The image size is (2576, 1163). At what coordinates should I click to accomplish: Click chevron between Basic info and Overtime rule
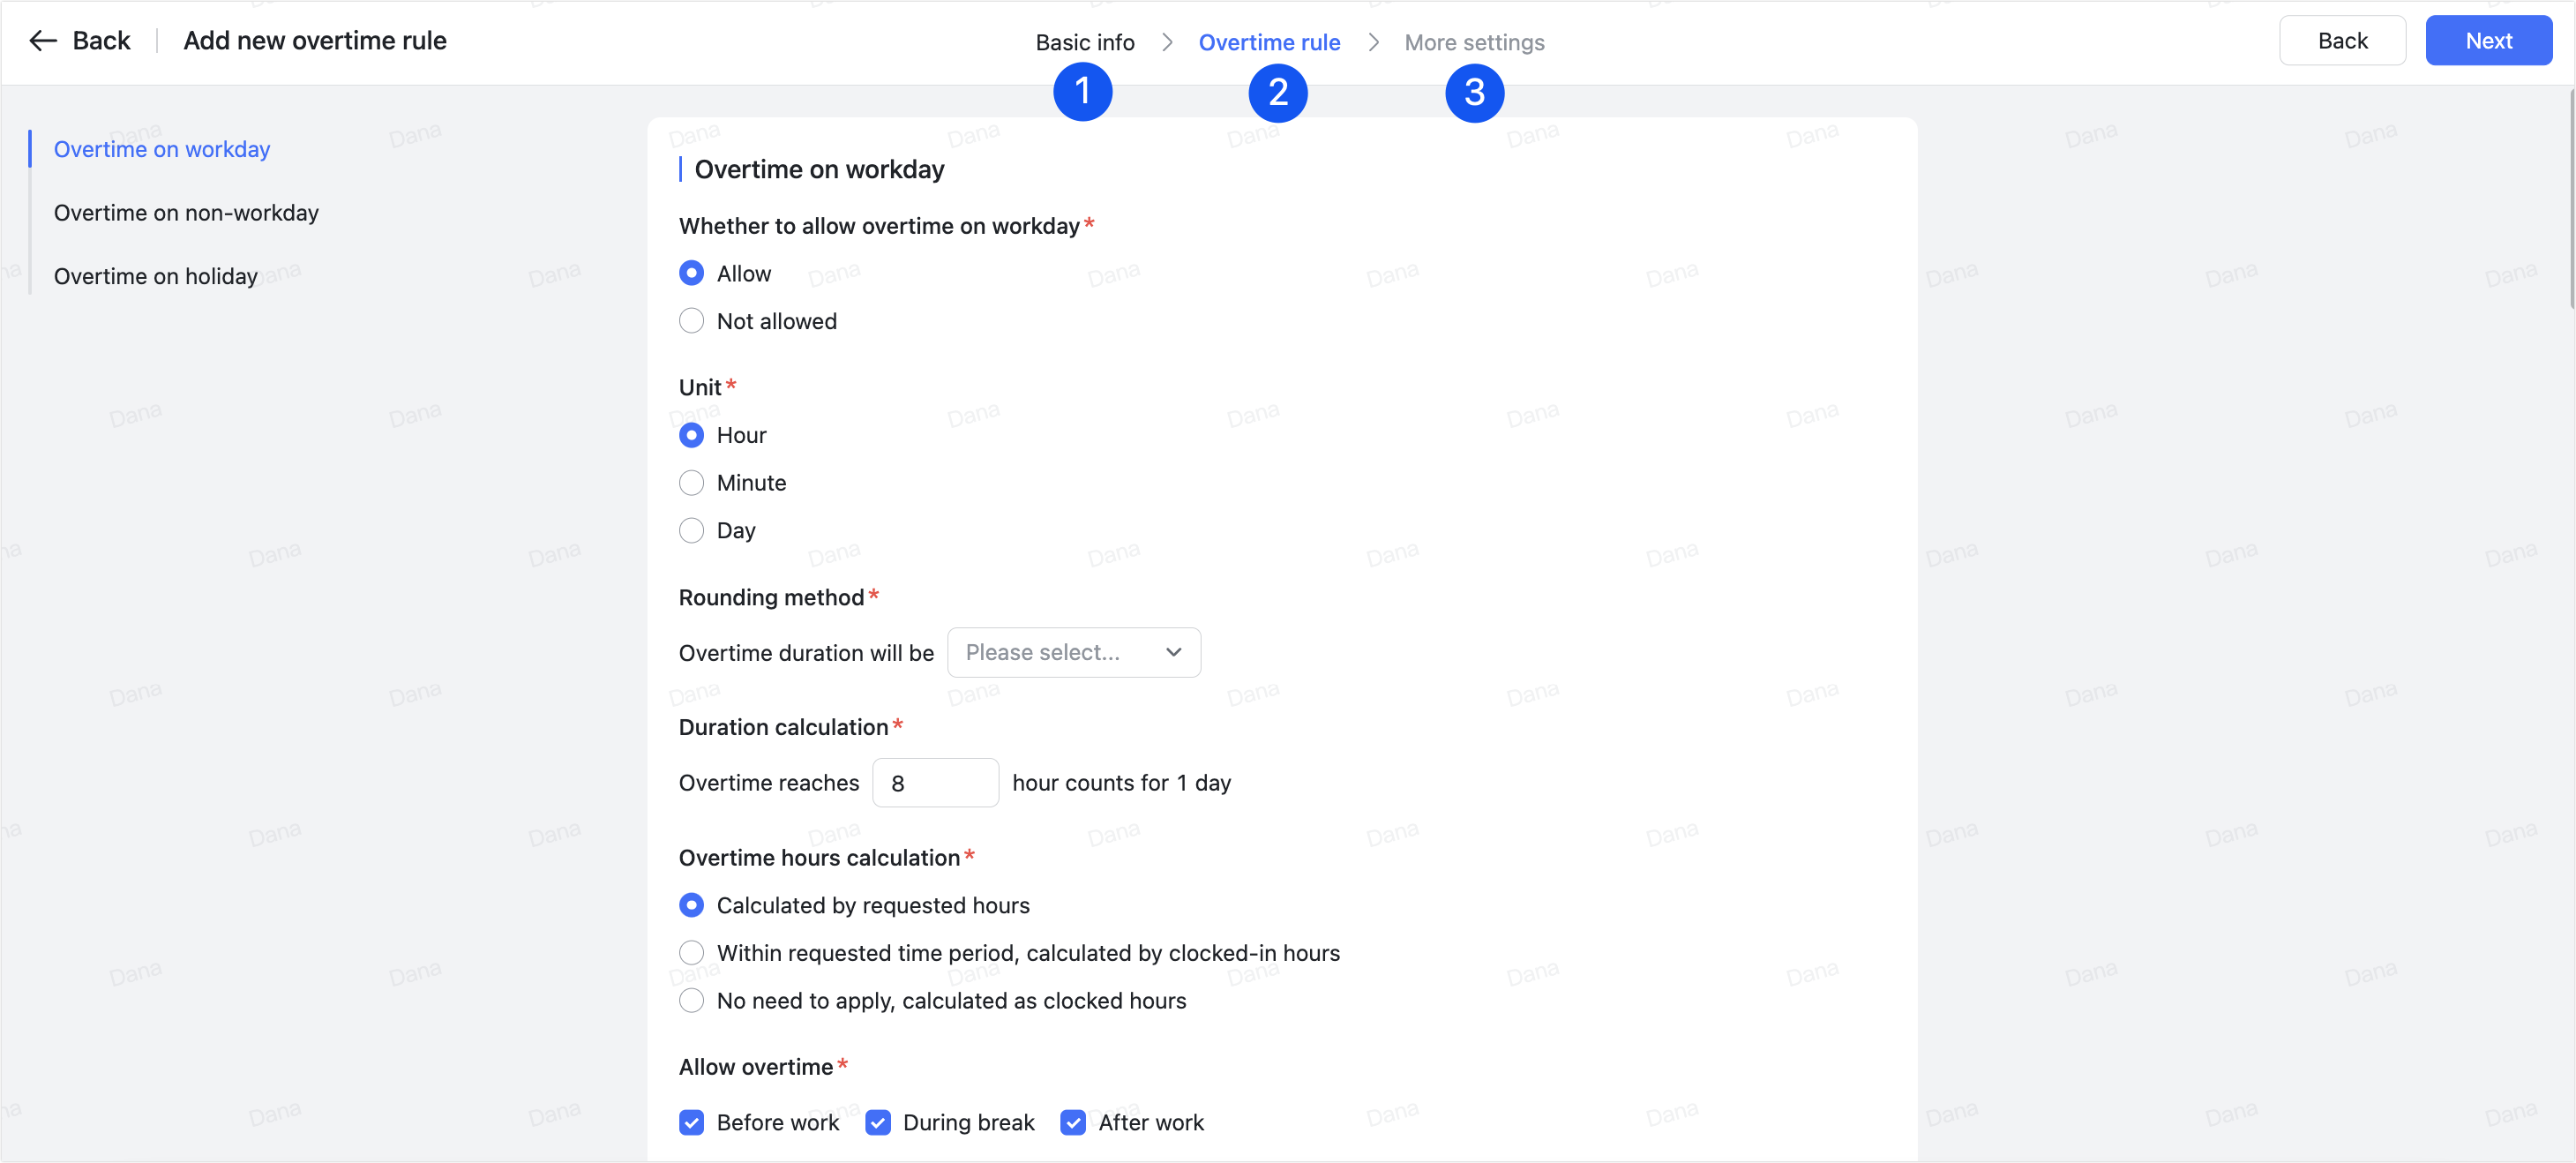pyautogui.click(x=1167, y=43)
